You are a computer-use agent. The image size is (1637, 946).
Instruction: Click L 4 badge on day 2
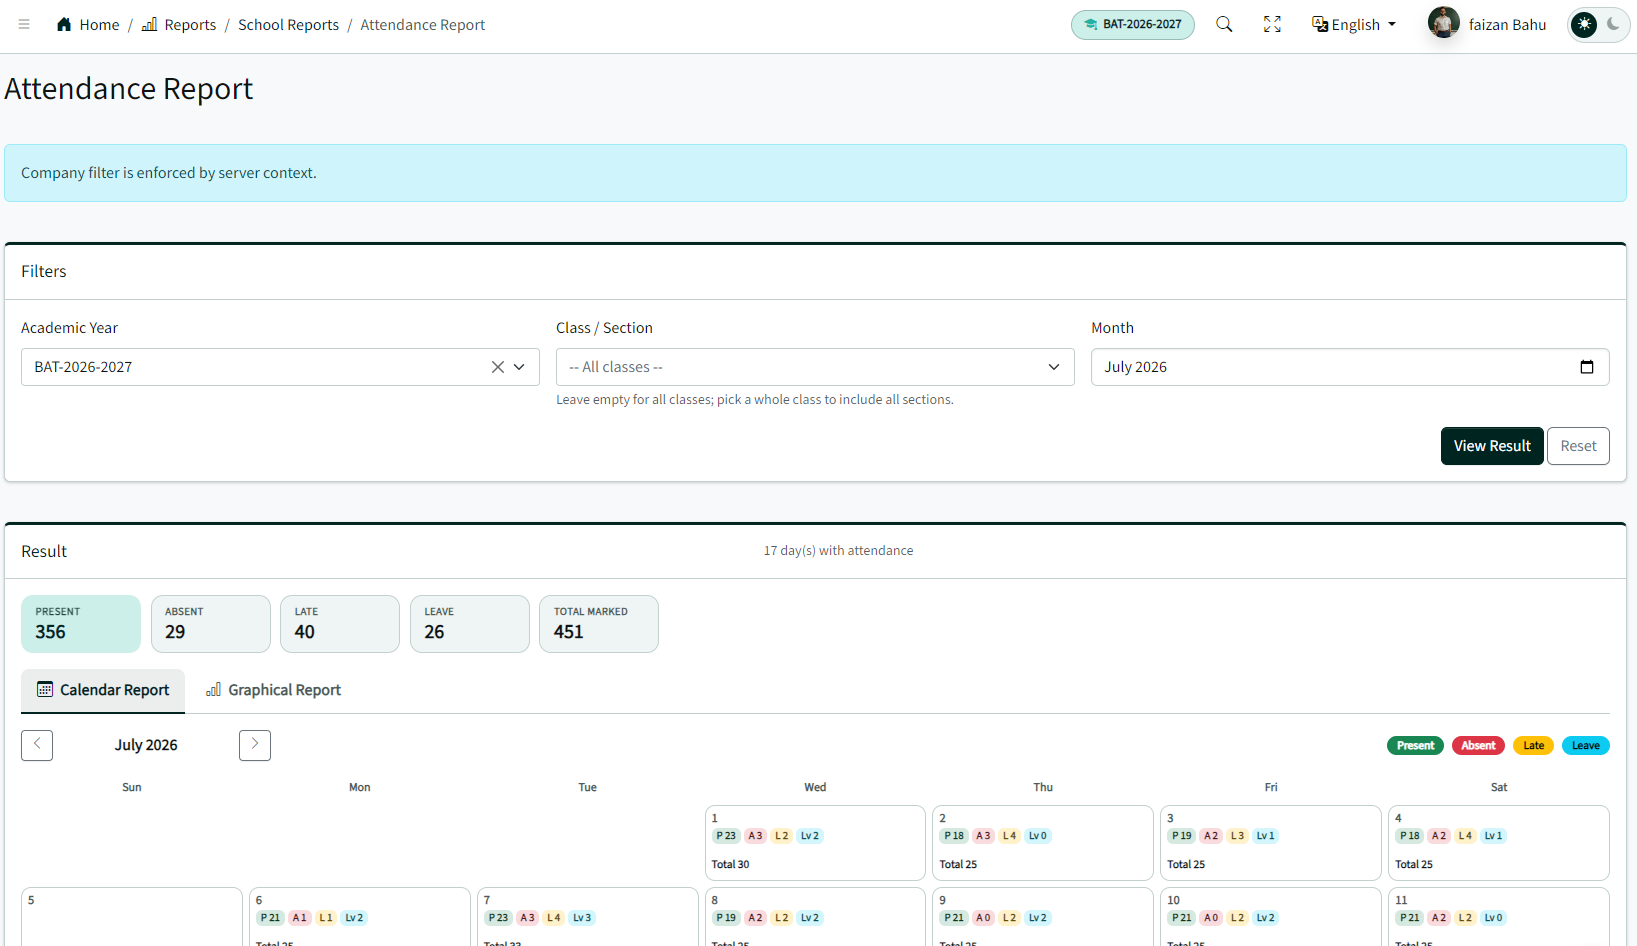coord(1010,836)
